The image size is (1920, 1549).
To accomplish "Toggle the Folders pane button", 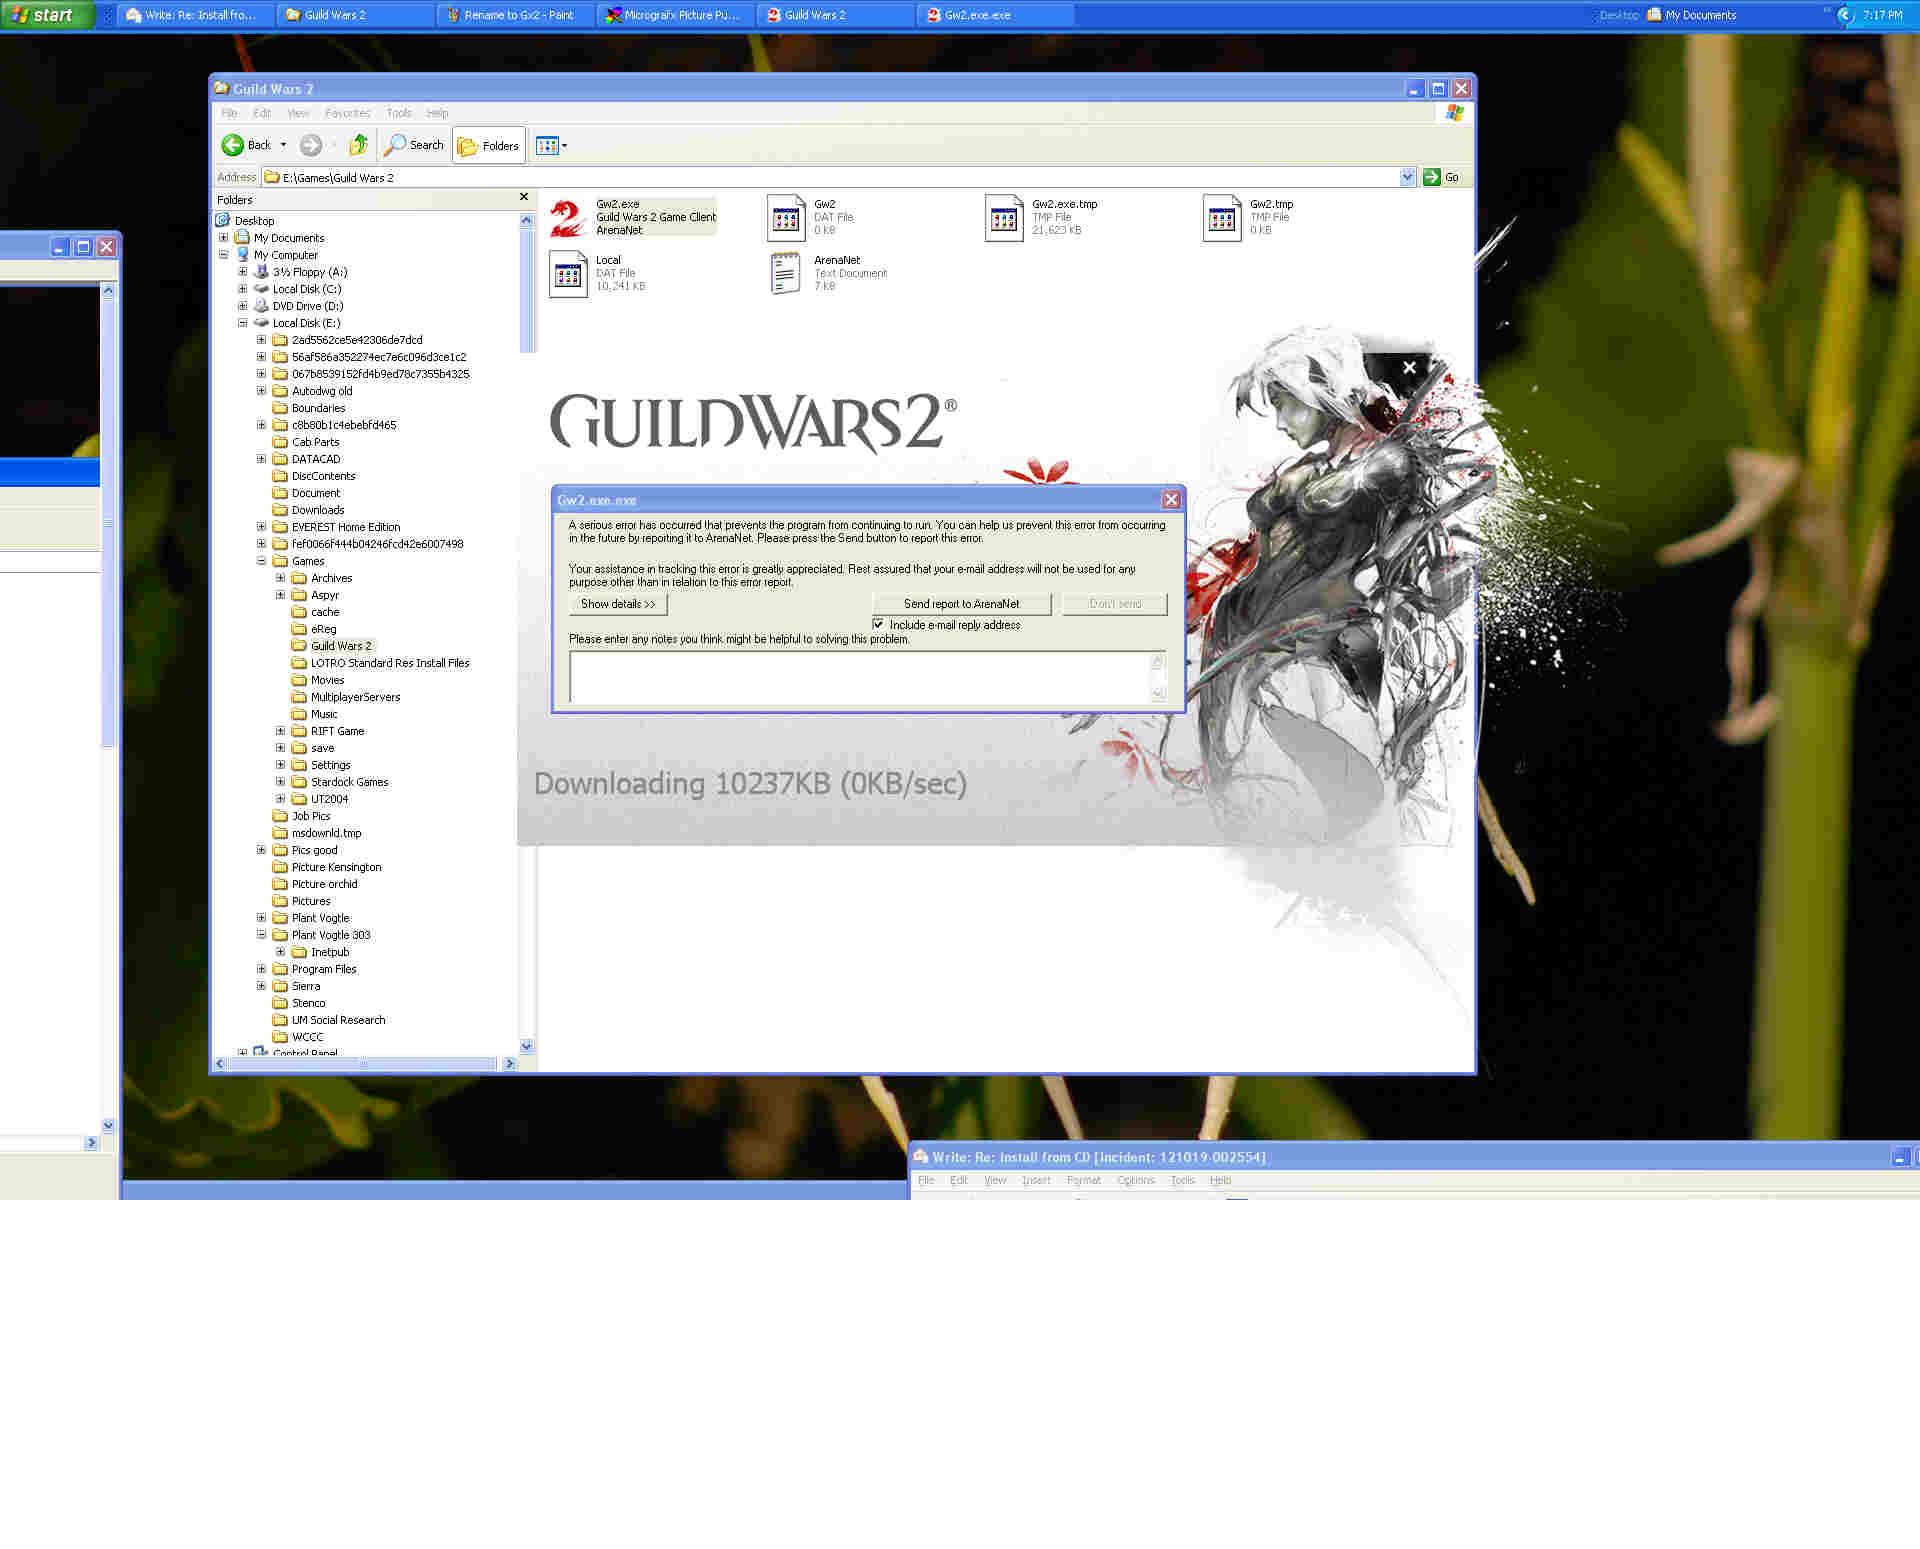I will point(489,145).
